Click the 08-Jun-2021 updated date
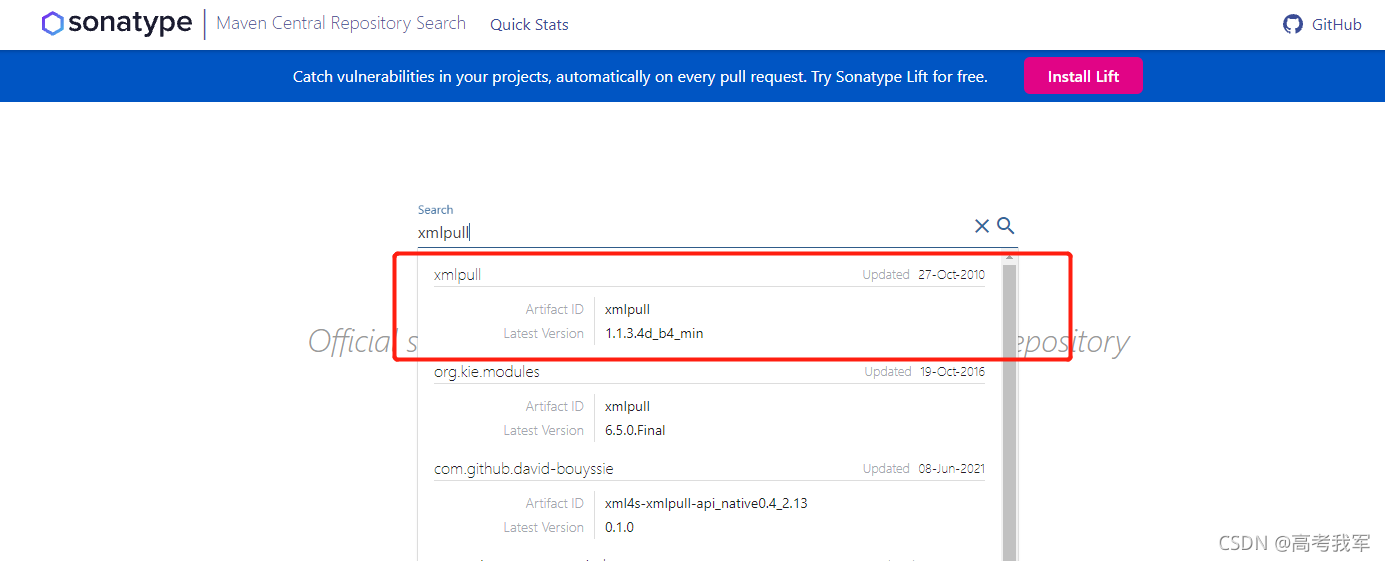This screenshot has height=561, width=1385. point(951,468)
